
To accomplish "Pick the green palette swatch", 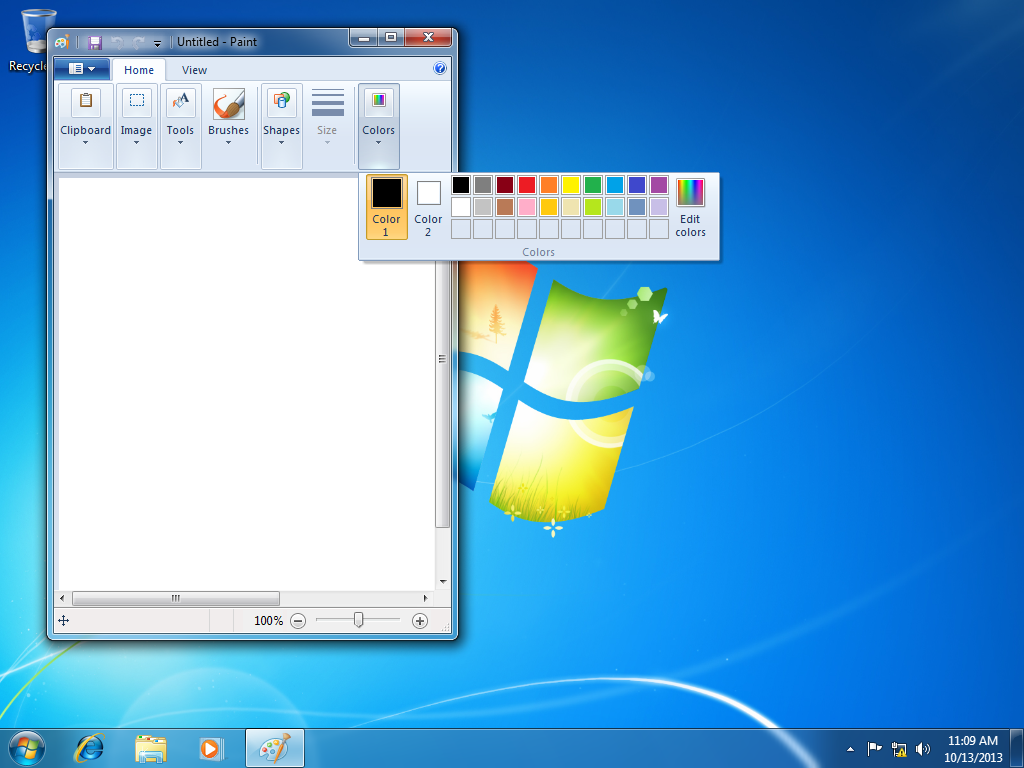I will click(x=593, y=185).
